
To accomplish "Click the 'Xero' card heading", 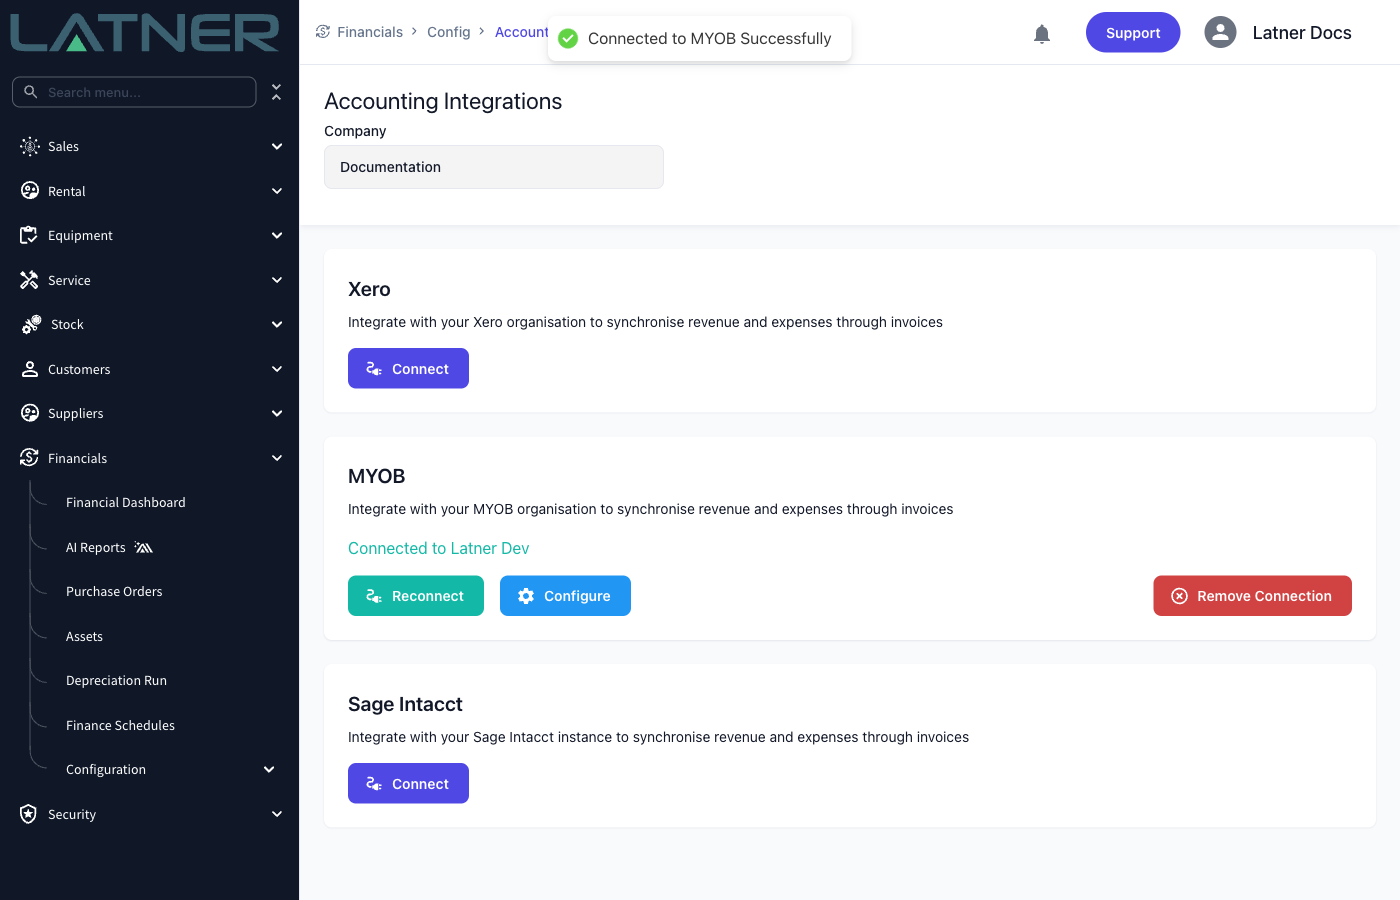I will click(369, 289).
